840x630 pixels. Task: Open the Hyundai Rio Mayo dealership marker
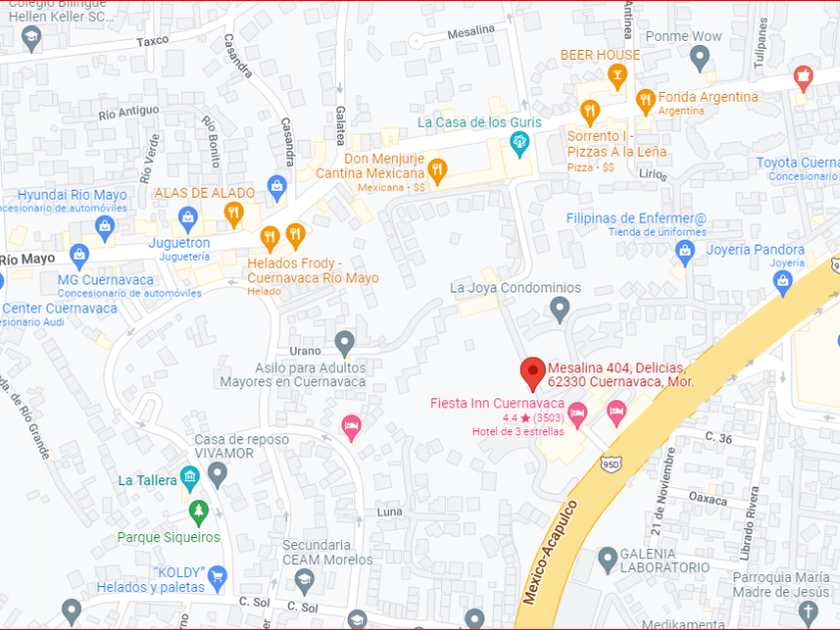tap(105, 229)
